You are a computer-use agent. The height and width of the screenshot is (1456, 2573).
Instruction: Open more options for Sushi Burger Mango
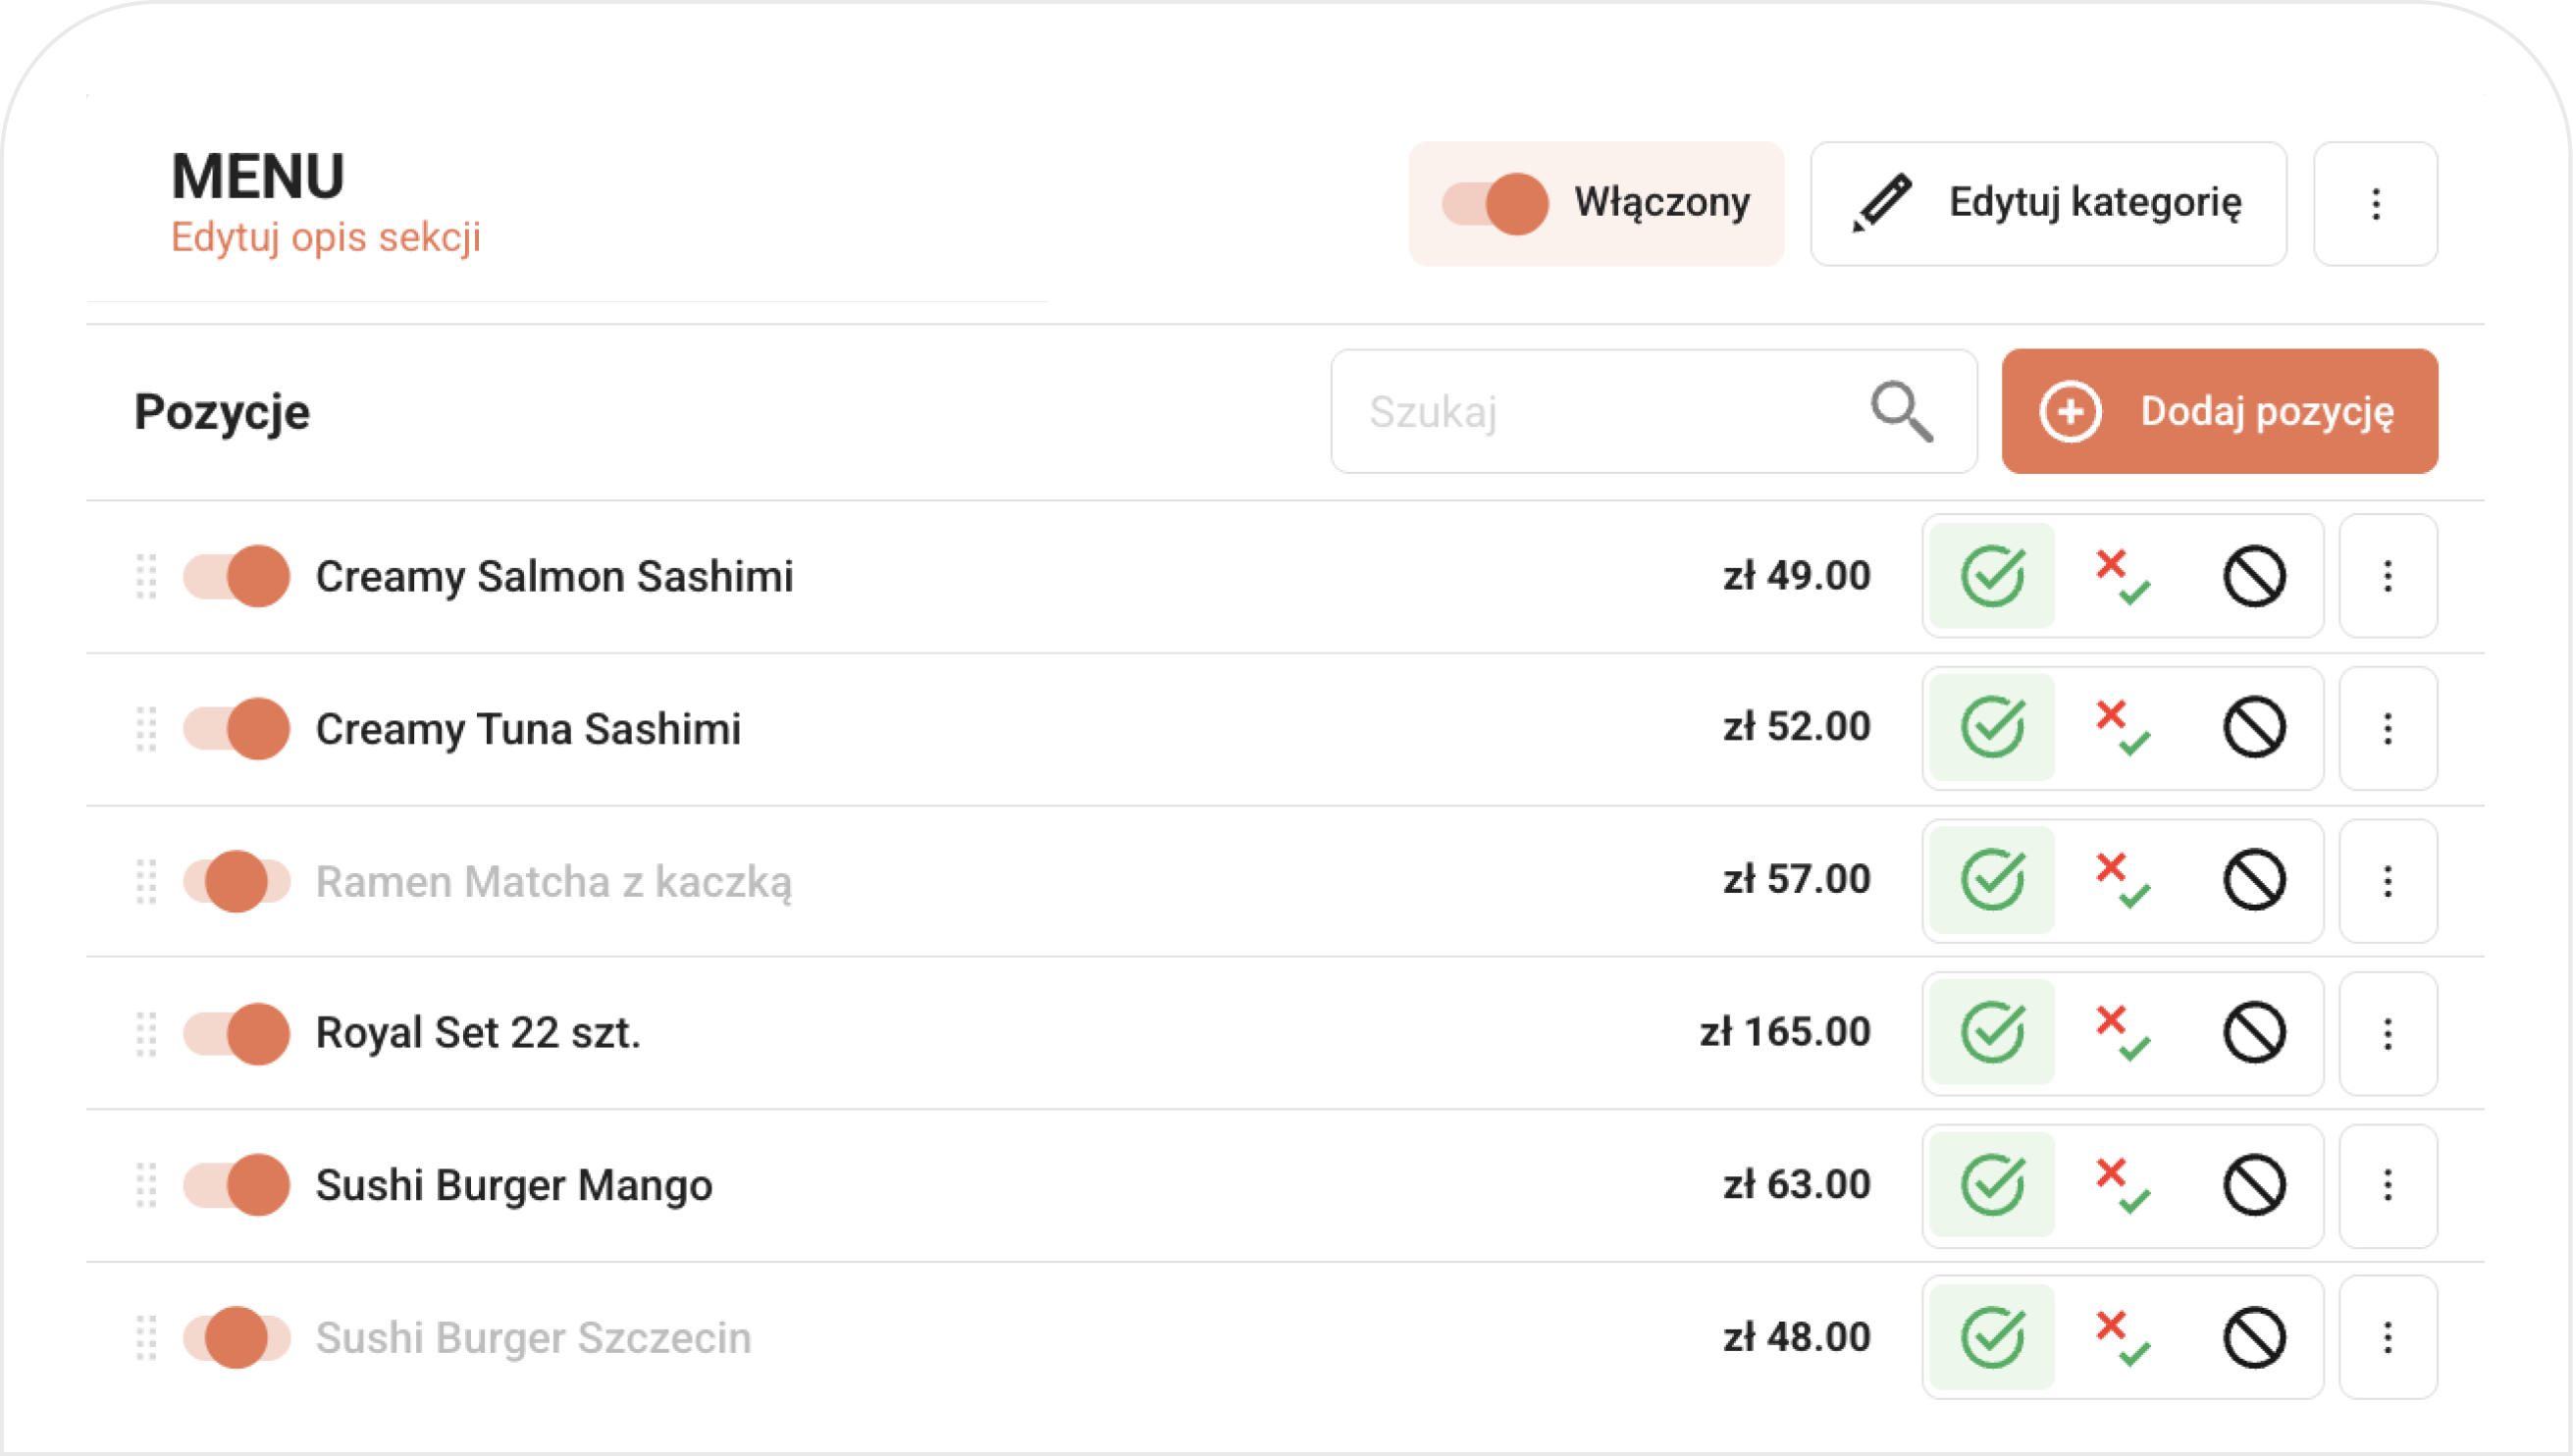2388,1185
